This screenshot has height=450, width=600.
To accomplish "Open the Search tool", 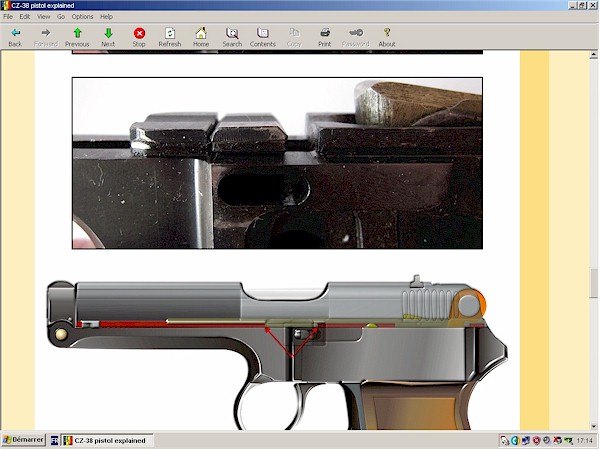I will pyautogui.click(x=232, y=37).
